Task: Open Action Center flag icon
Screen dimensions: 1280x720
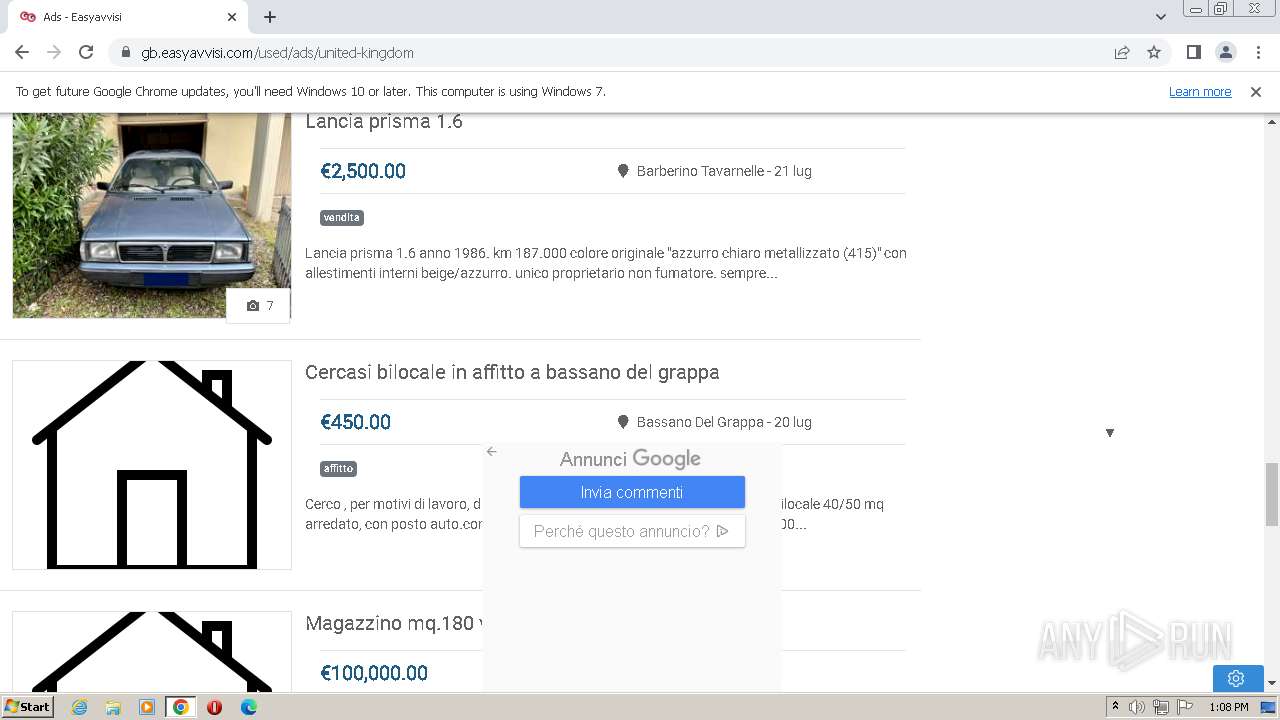Action: click(x=1185, y=707)
